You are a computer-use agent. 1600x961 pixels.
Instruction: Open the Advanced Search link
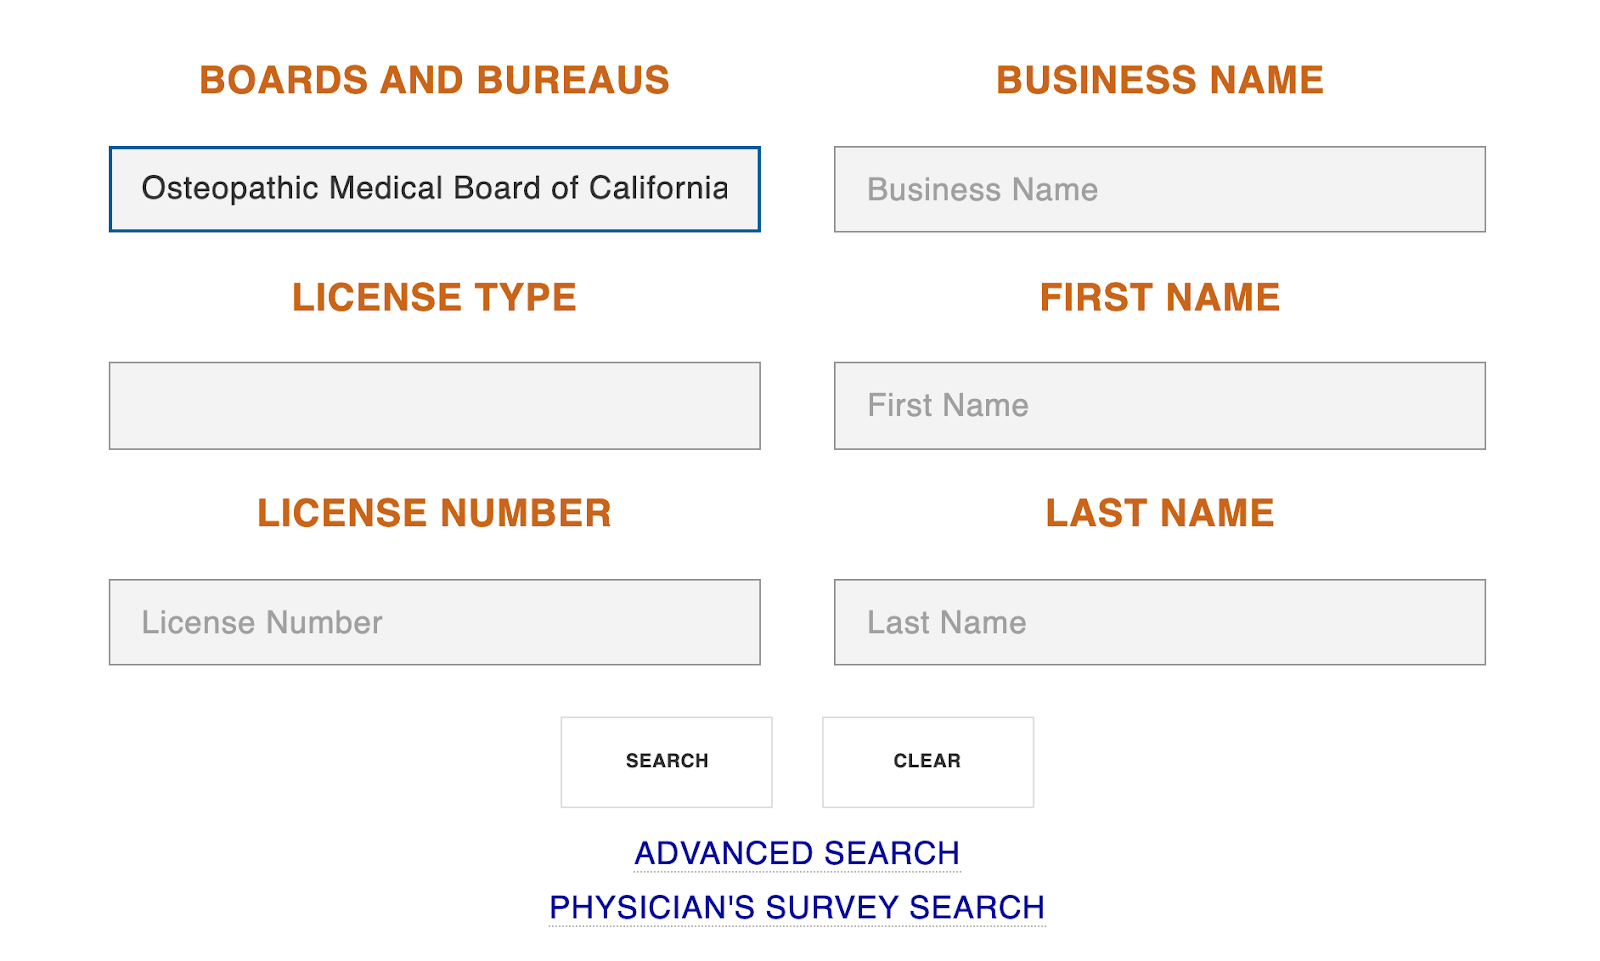[797, 853]
